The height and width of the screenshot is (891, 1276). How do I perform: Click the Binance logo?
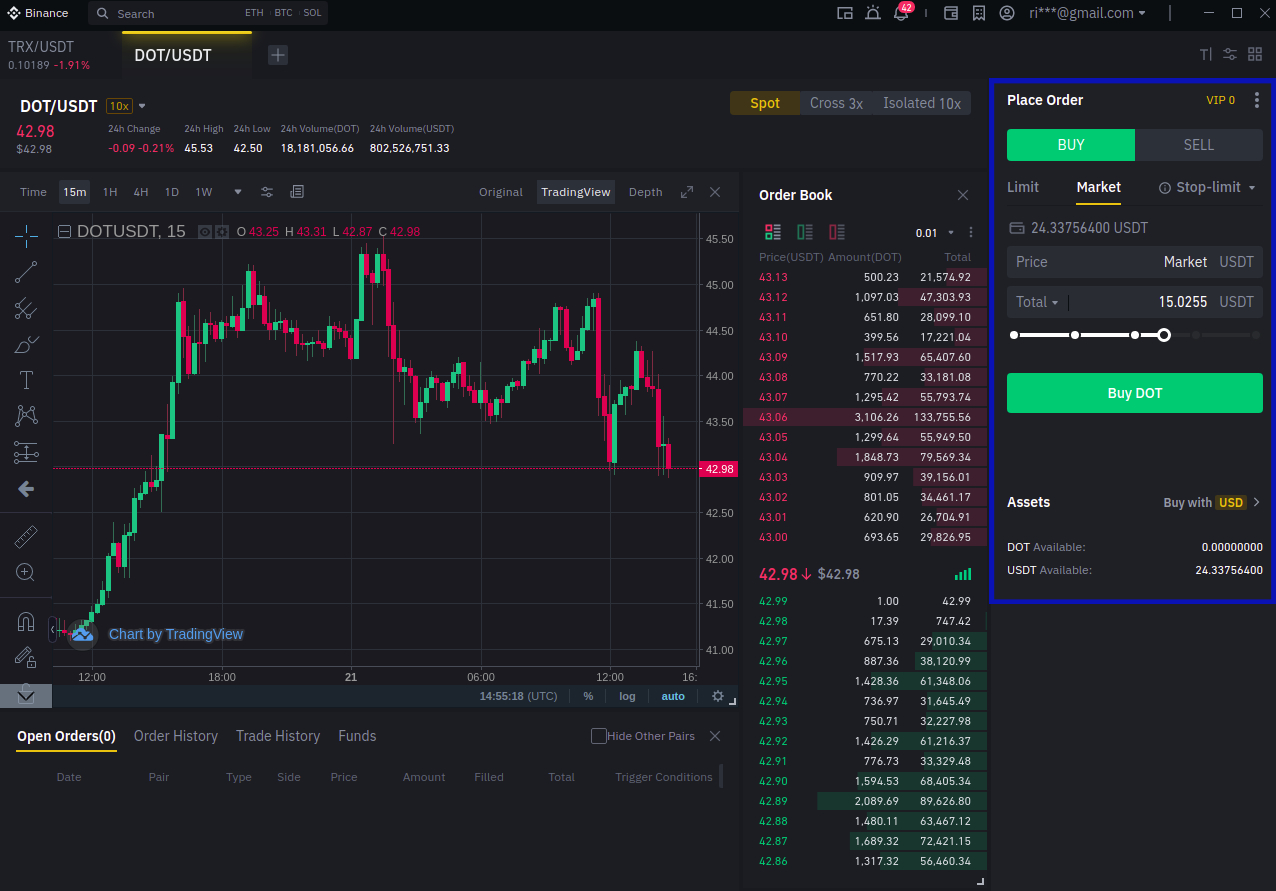point(38,13)
